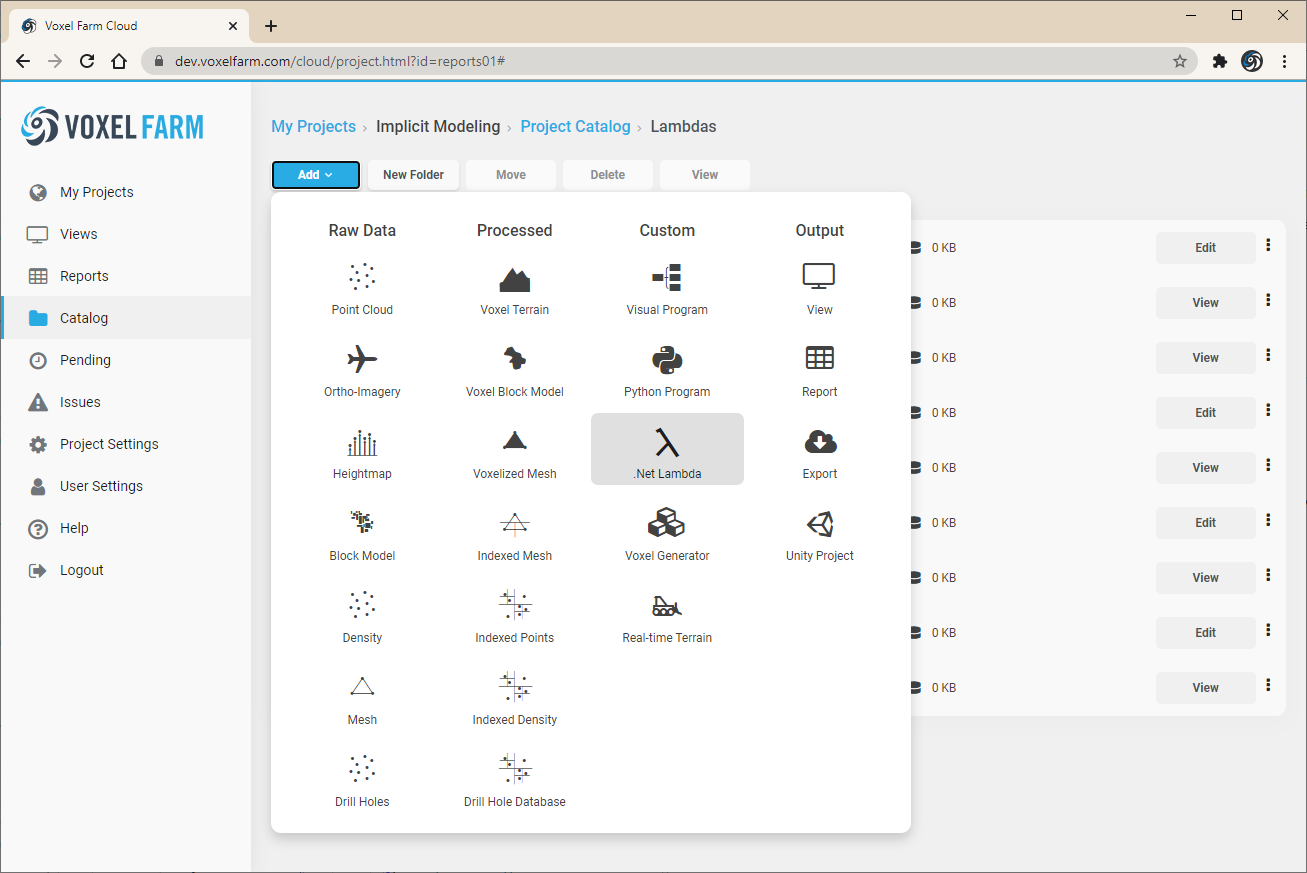
Task: Select the Heightmap raw data type
Action: pyautogui.click(x=362, y=454)
